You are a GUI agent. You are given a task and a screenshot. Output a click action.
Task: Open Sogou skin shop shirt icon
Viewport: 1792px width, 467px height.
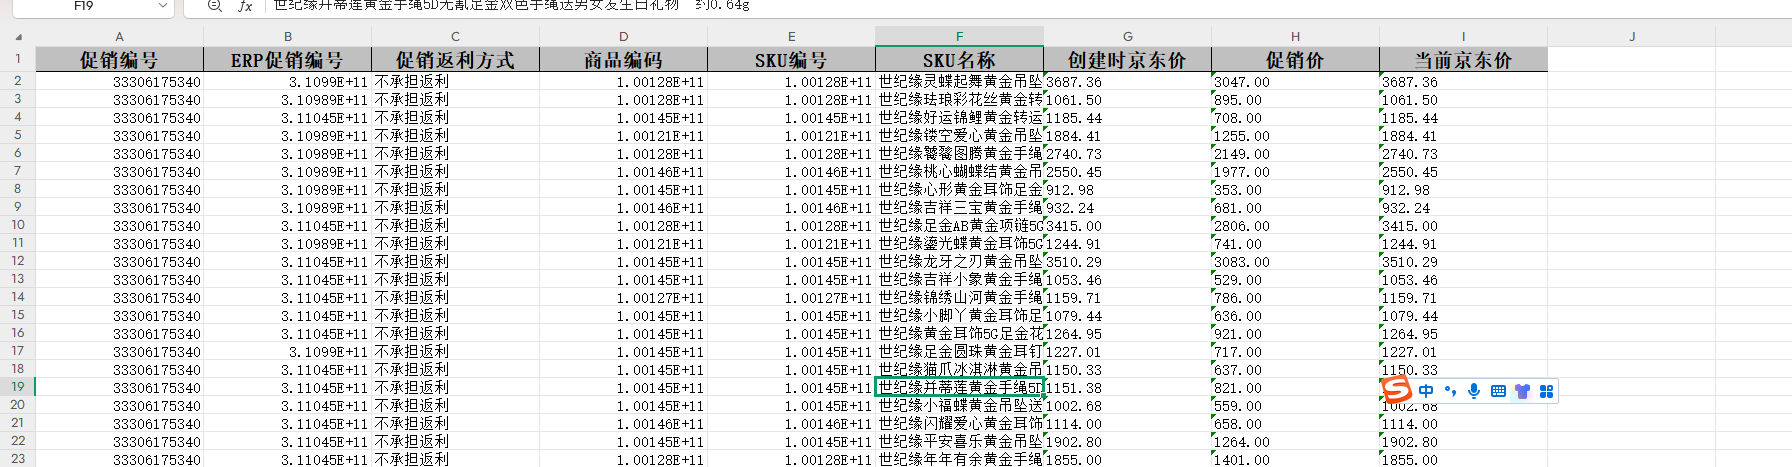1522,391
